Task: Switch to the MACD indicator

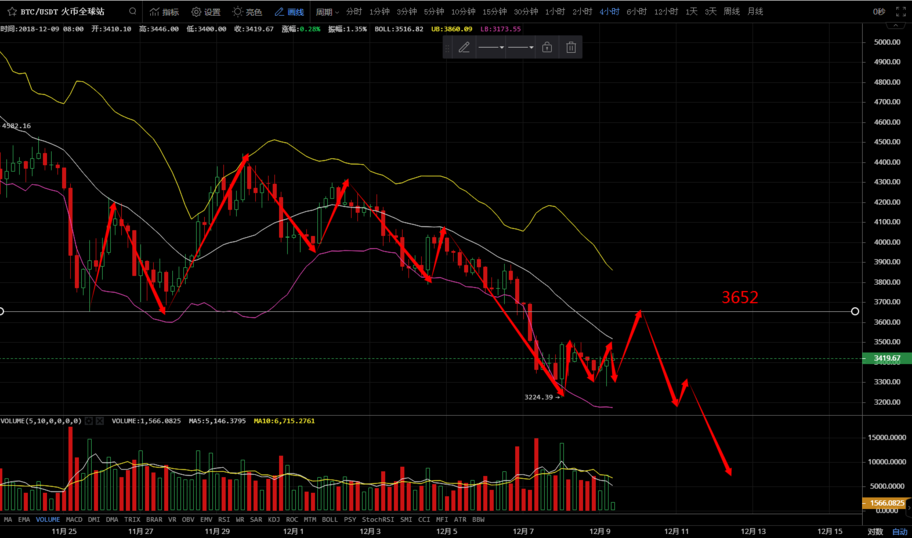Action: [x=74, y=520]
